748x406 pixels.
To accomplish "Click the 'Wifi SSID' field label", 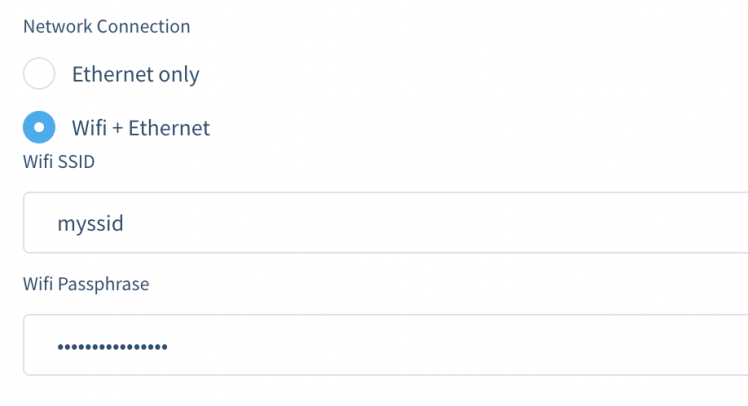I will tap(58, 162).
